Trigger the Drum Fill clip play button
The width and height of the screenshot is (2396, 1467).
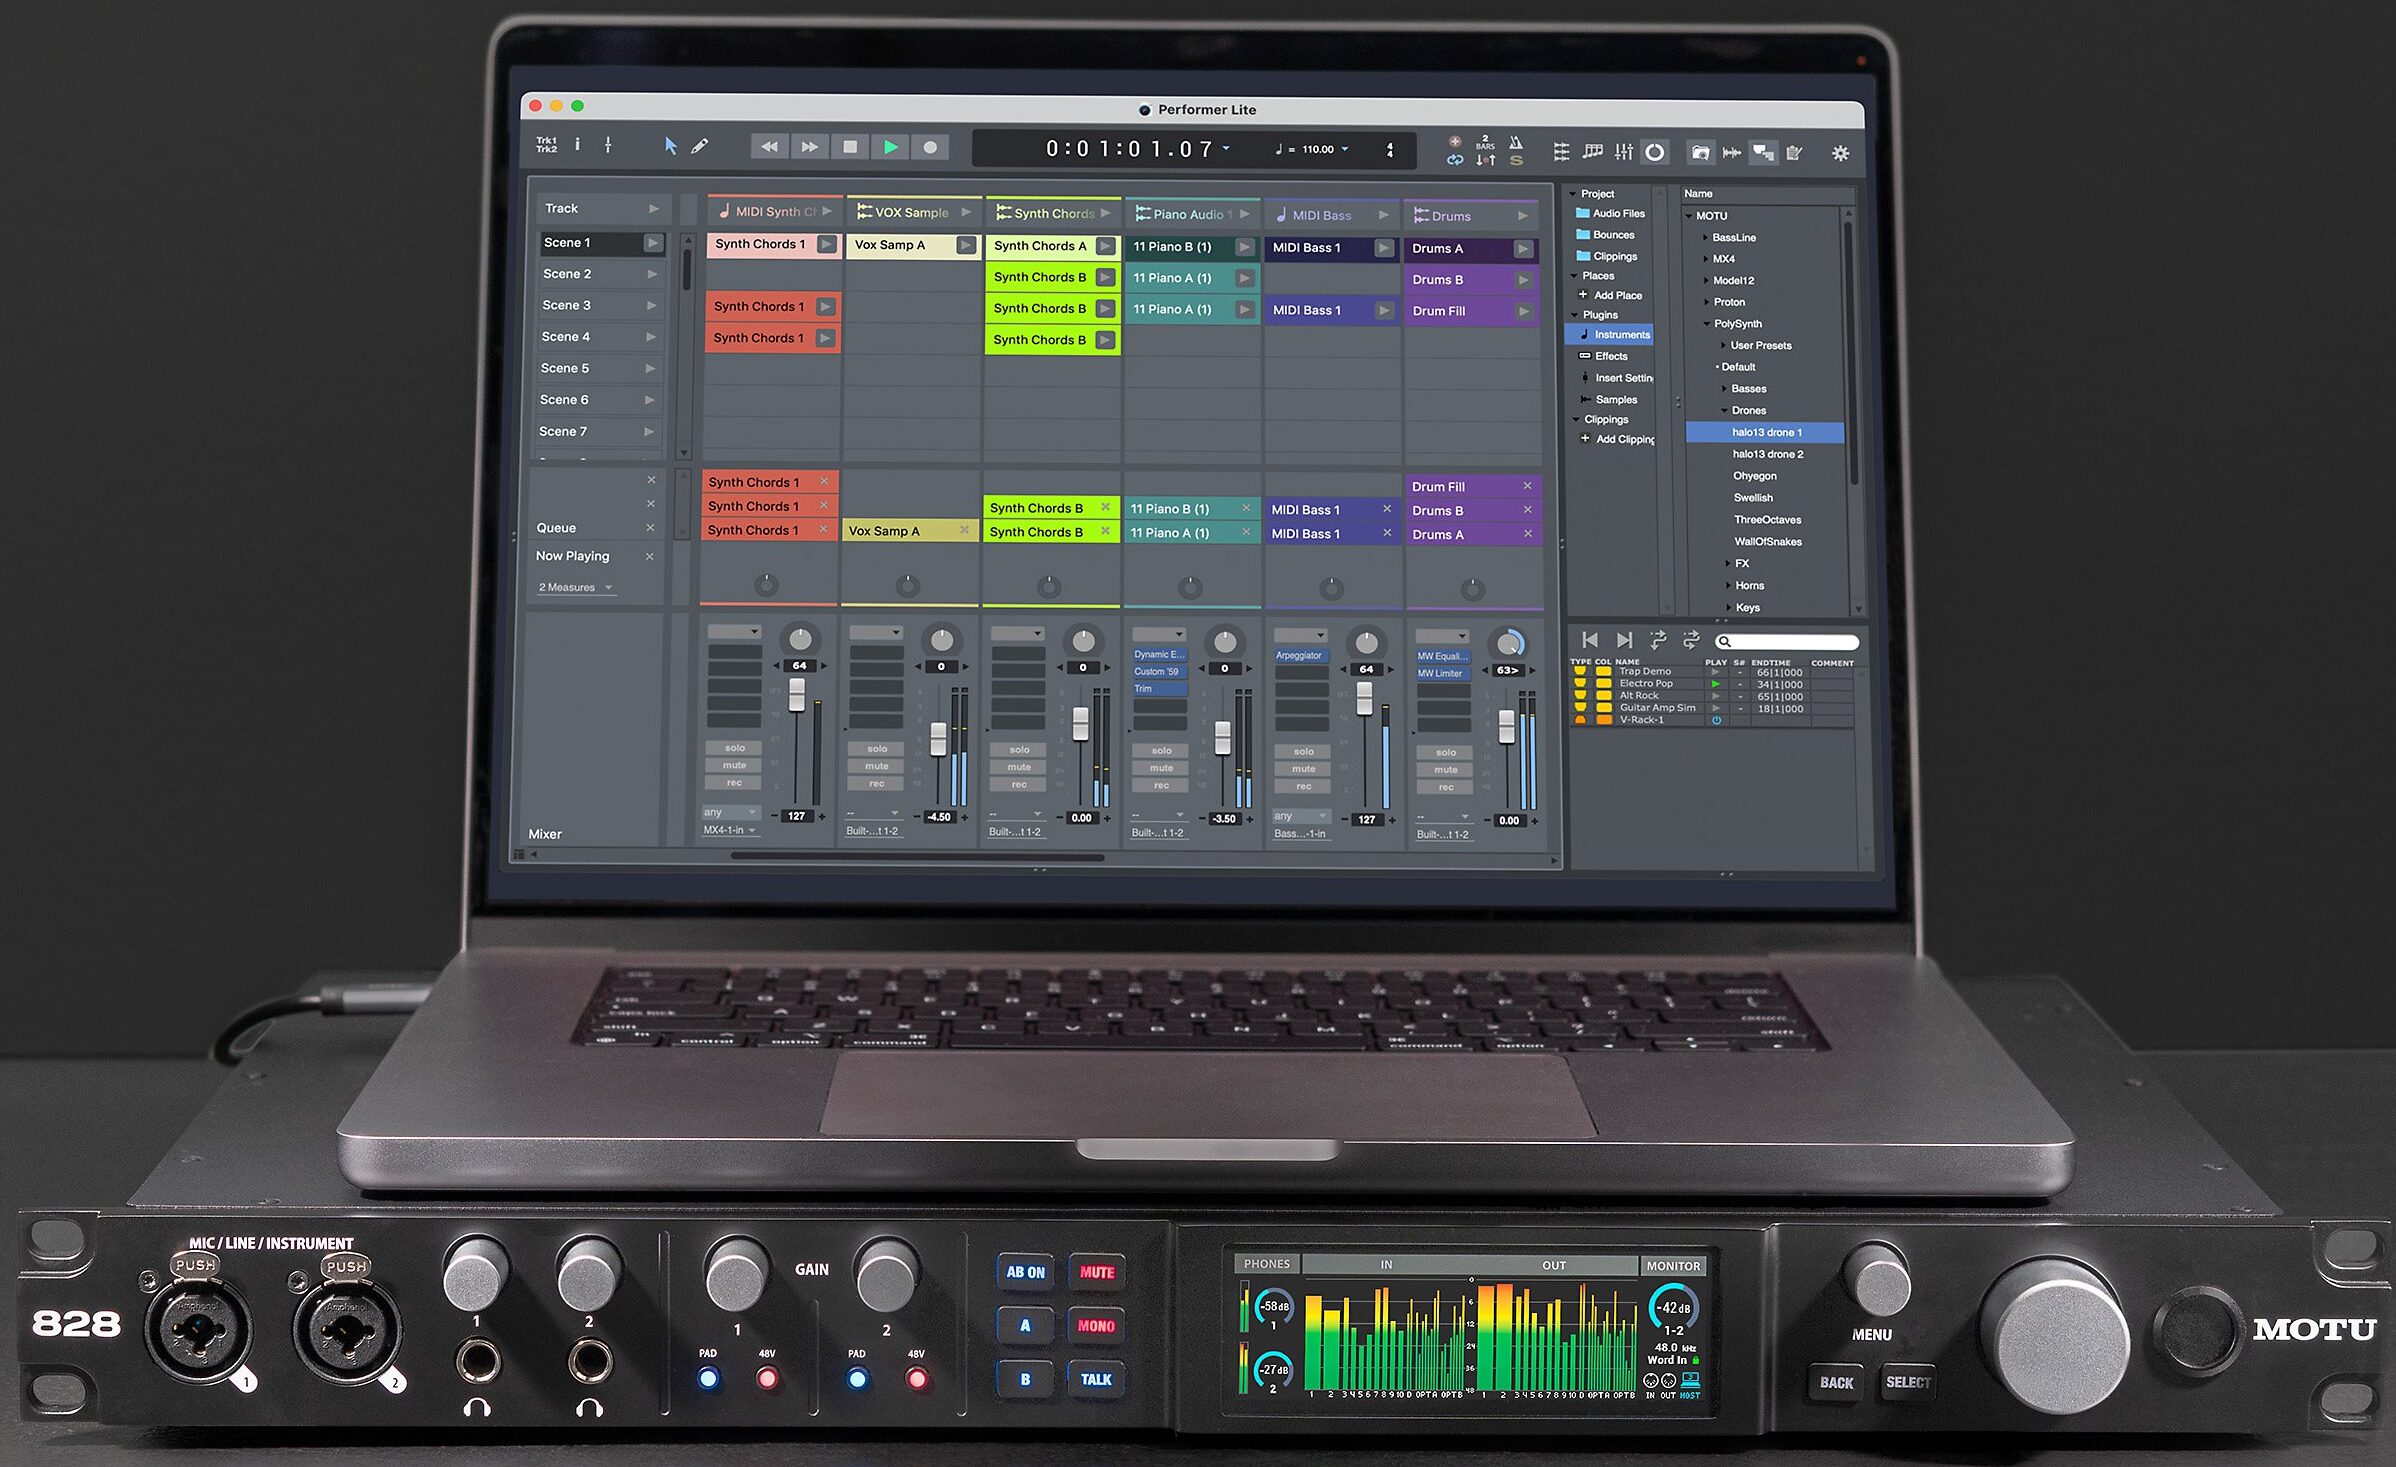pyautogui.click(x=1523, y=311)
